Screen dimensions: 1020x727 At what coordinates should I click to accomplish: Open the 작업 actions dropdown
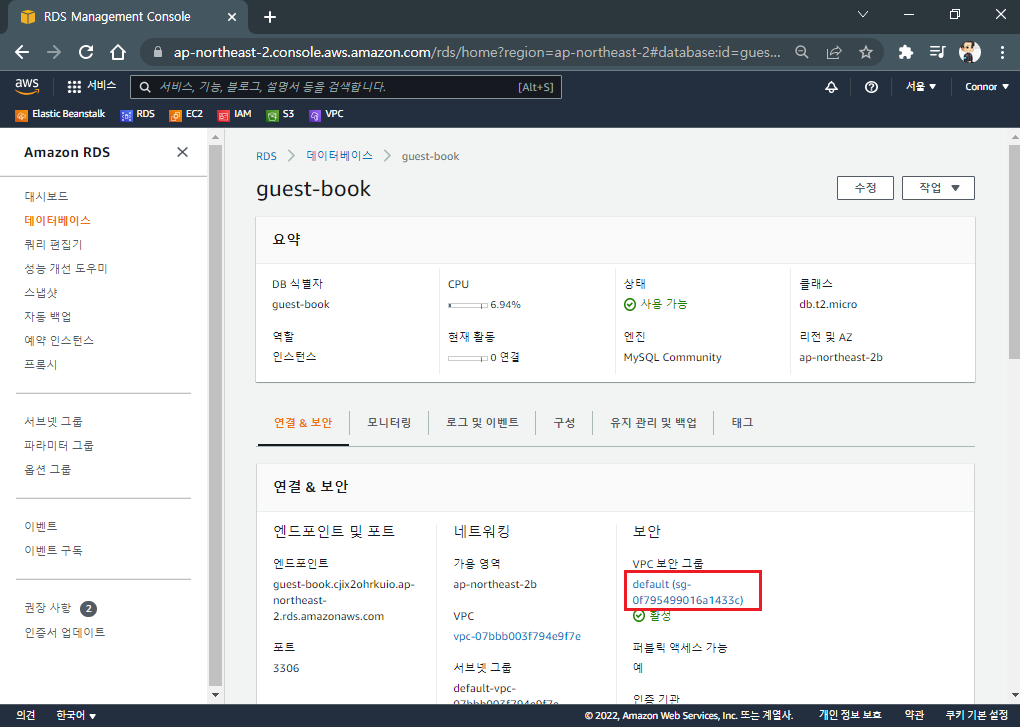938,188
